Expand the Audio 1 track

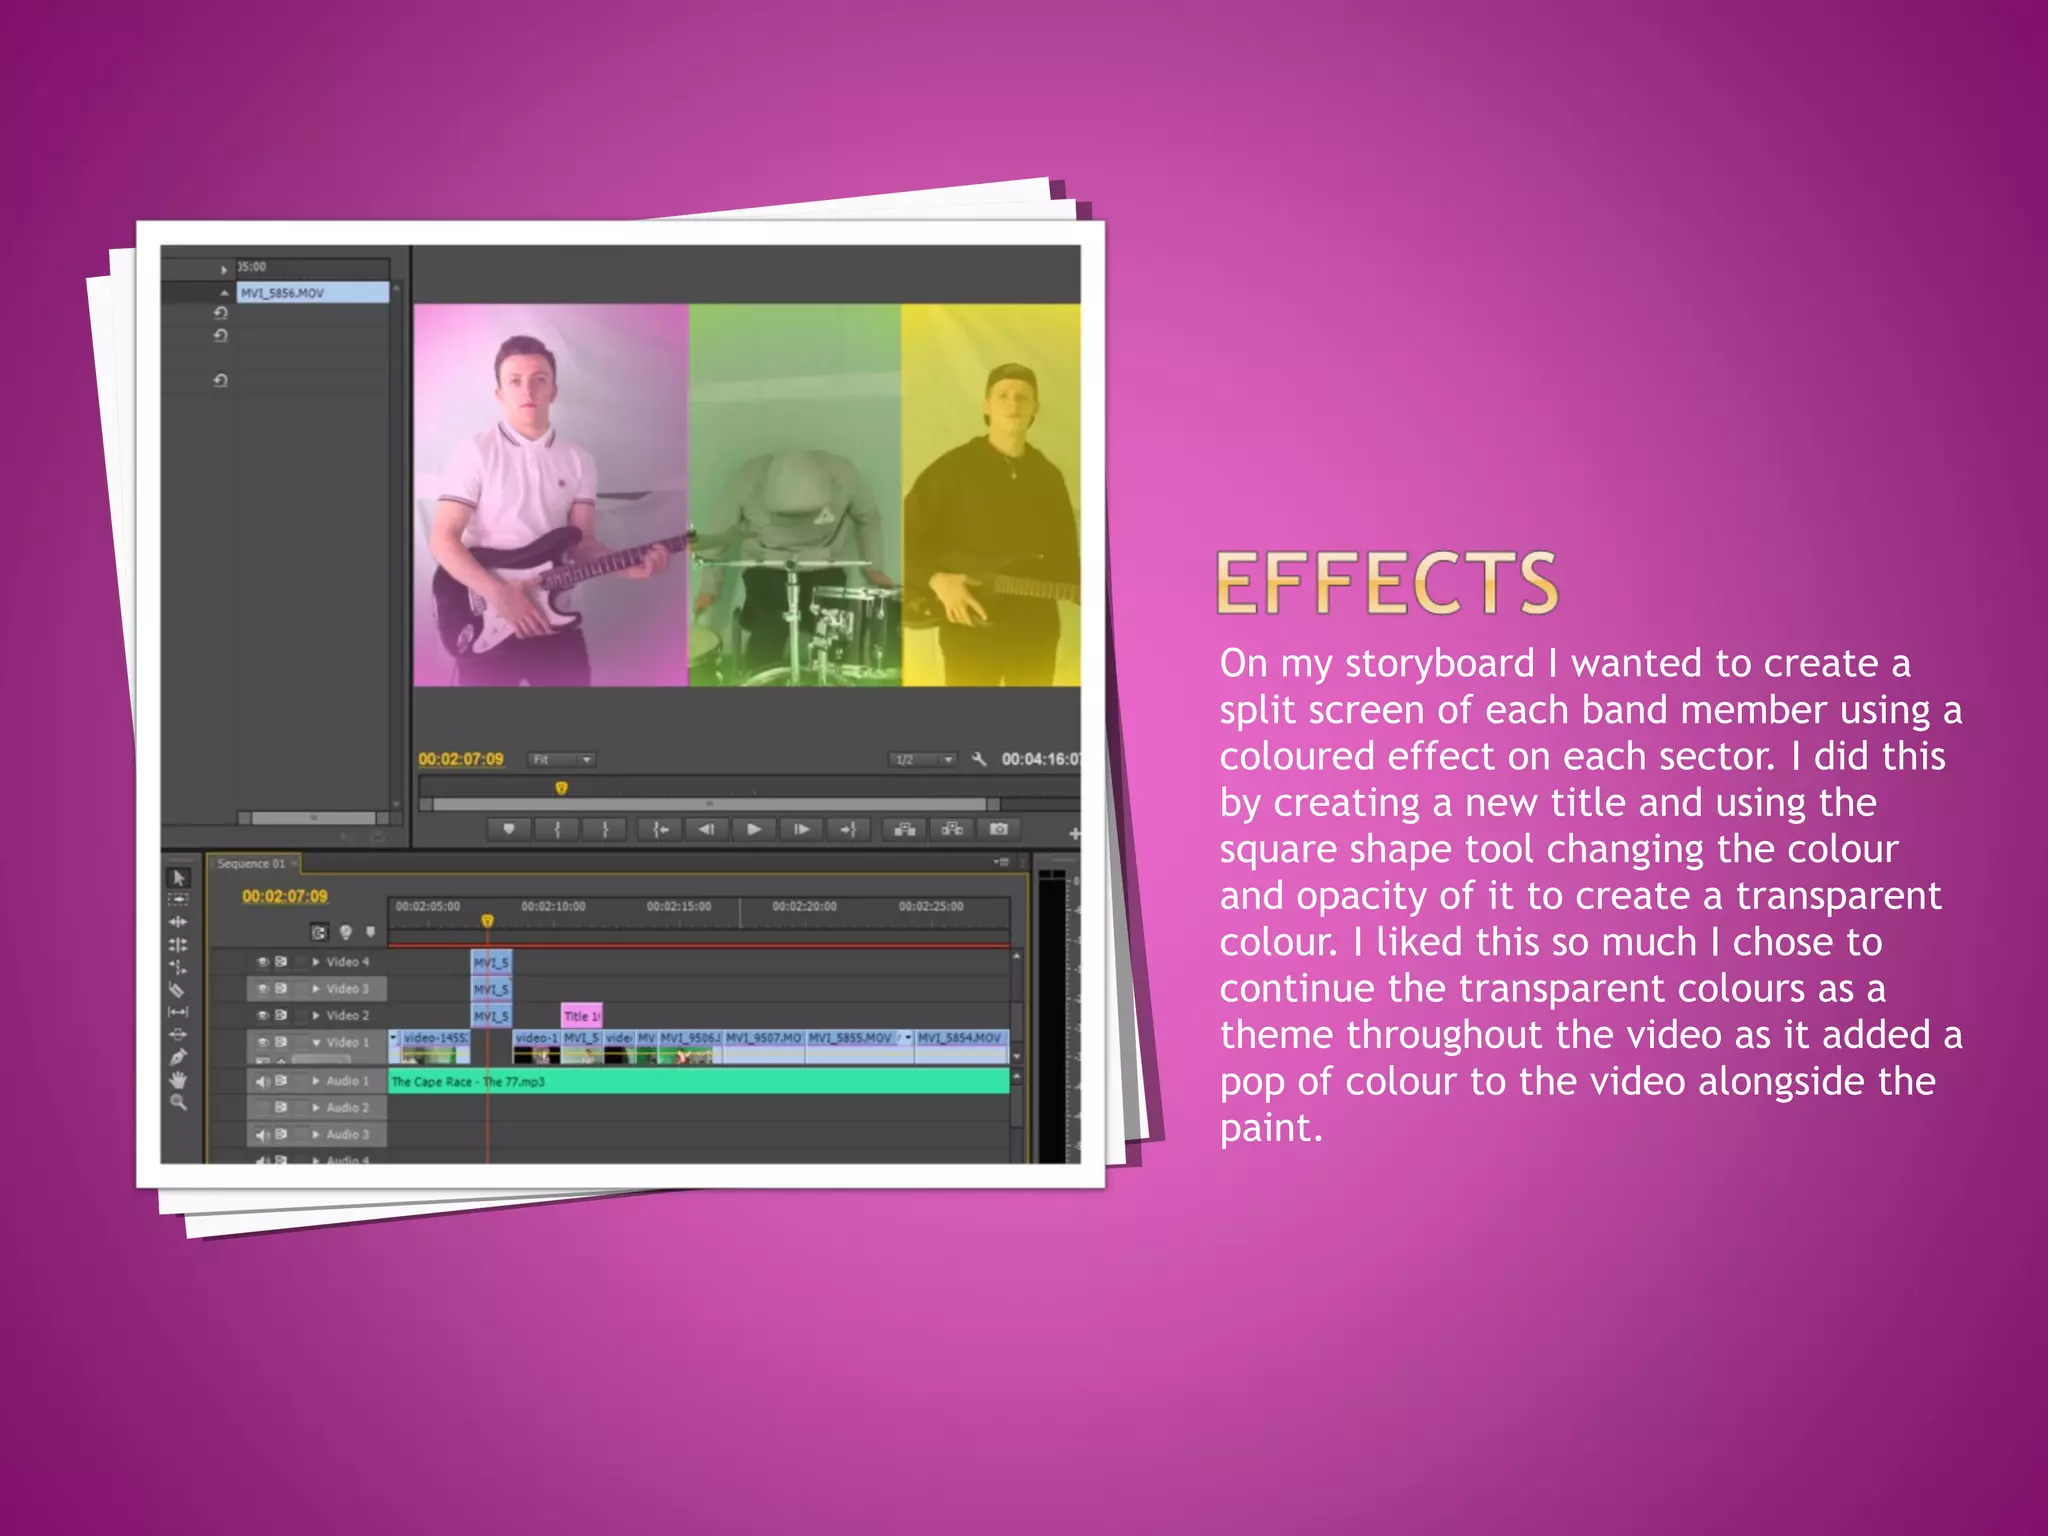click(316, 1081)
